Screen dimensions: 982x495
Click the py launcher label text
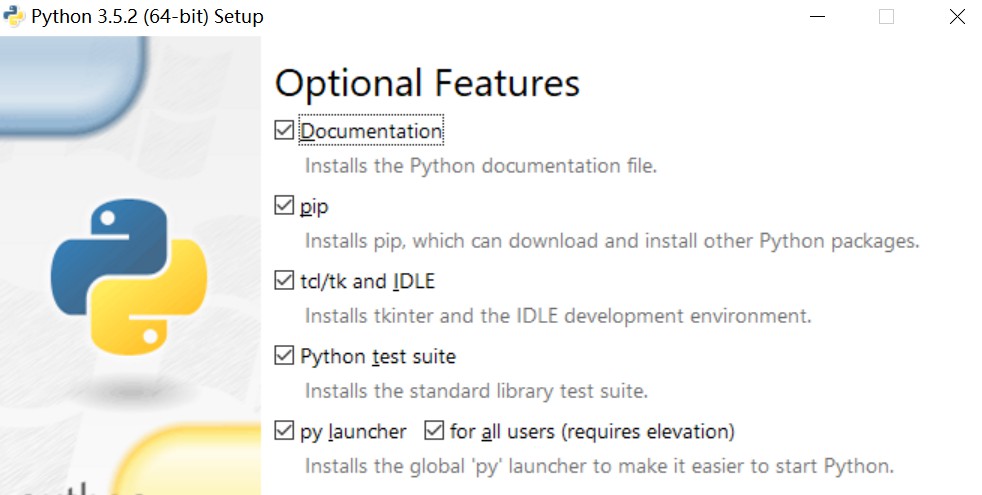tap(353, 432)
